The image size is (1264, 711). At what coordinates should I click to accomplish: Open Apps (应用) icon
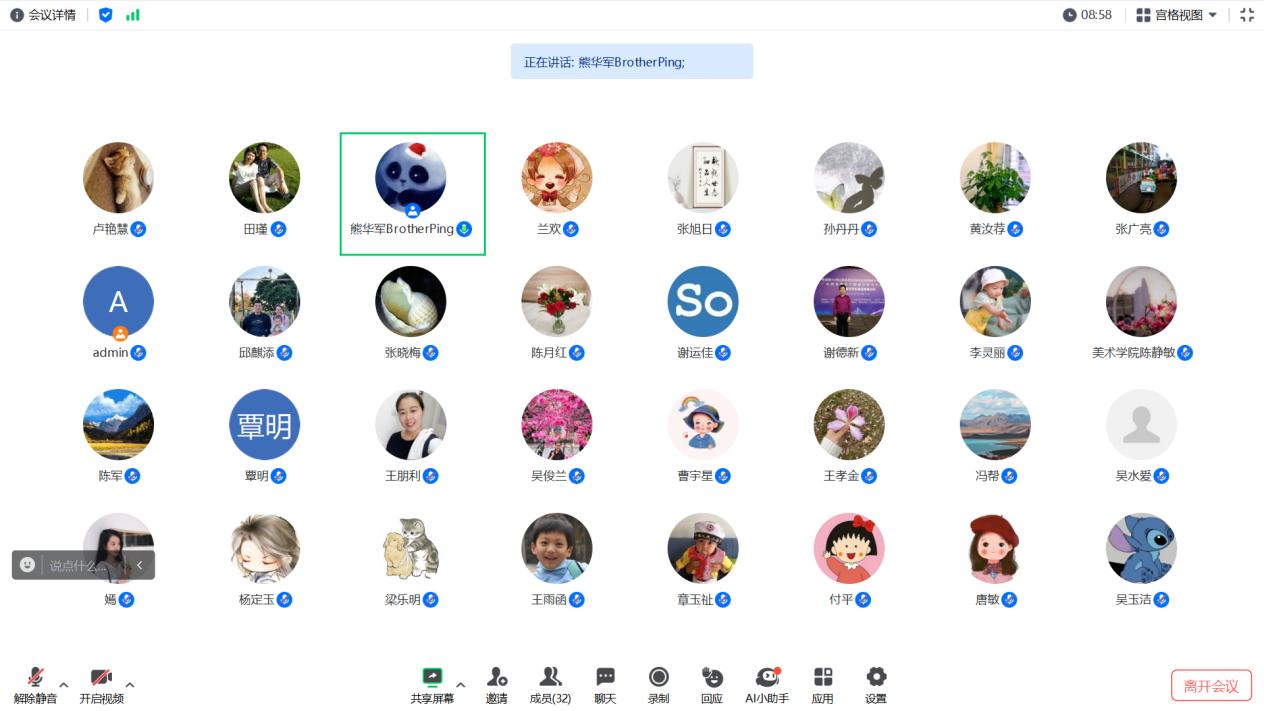tap(822, 678)
